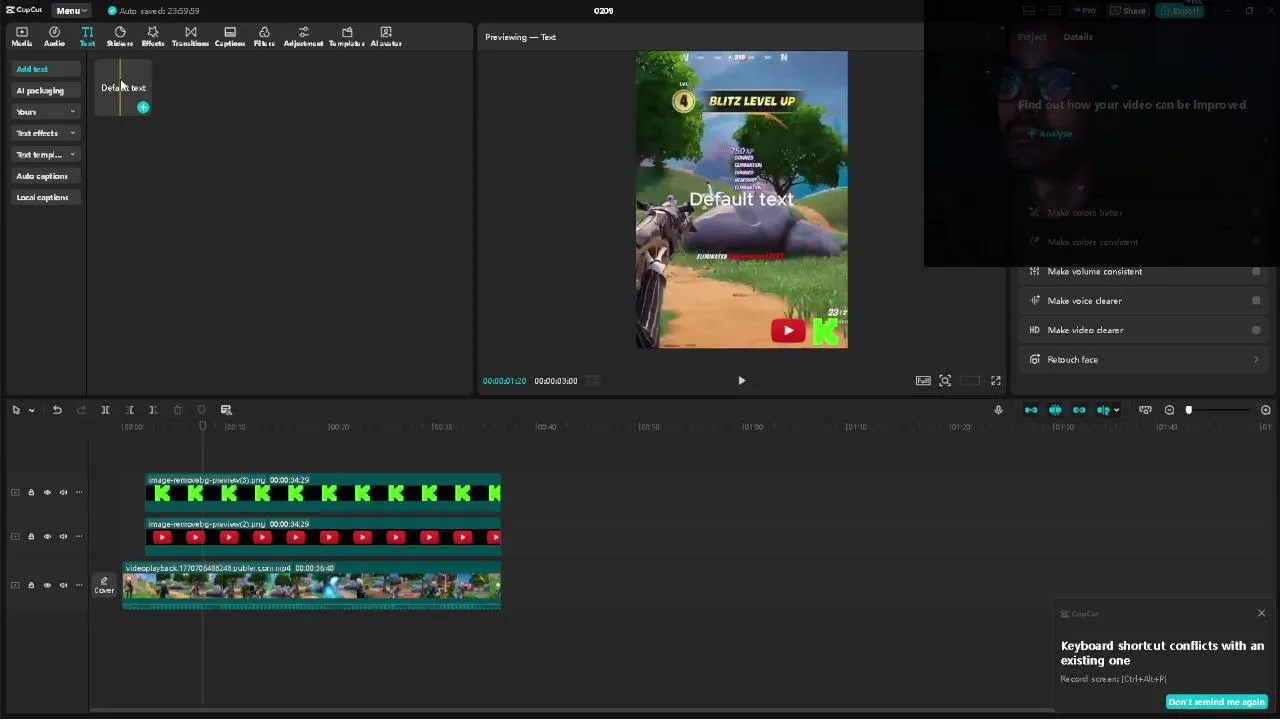Click the Default text preset card
1280x720 pixels.
pyautogui.click(x=123, y=87)
